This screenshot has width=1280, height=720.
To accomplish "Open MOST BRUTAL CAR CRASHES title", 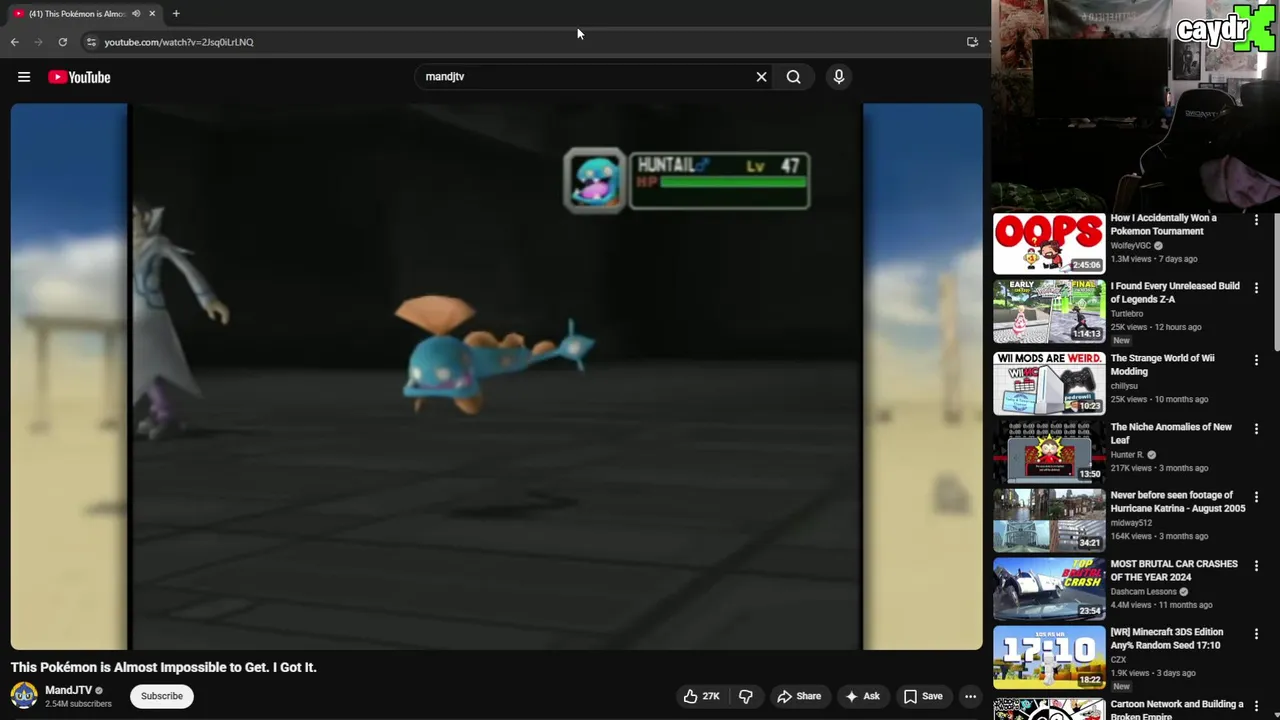I will tap(1174, 570).
